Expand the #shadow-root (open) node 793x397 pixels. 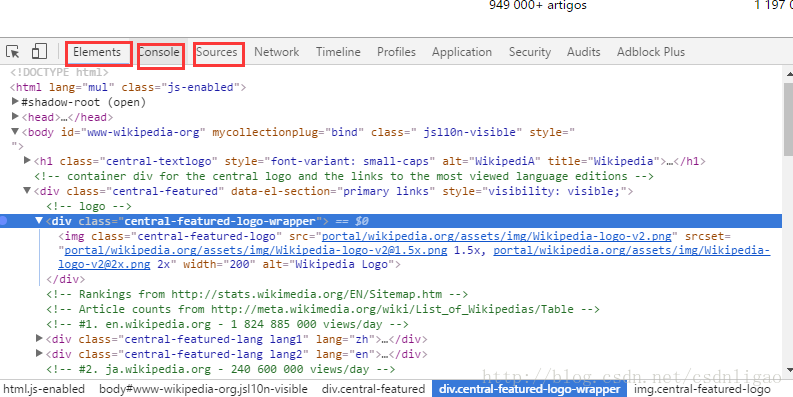pos(16,102)
